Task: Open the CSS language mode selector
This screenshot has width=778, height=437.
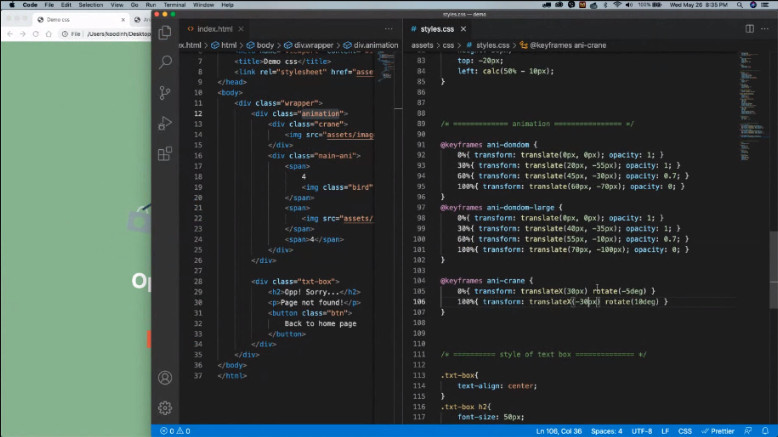Action: click(x=685, y=431)
